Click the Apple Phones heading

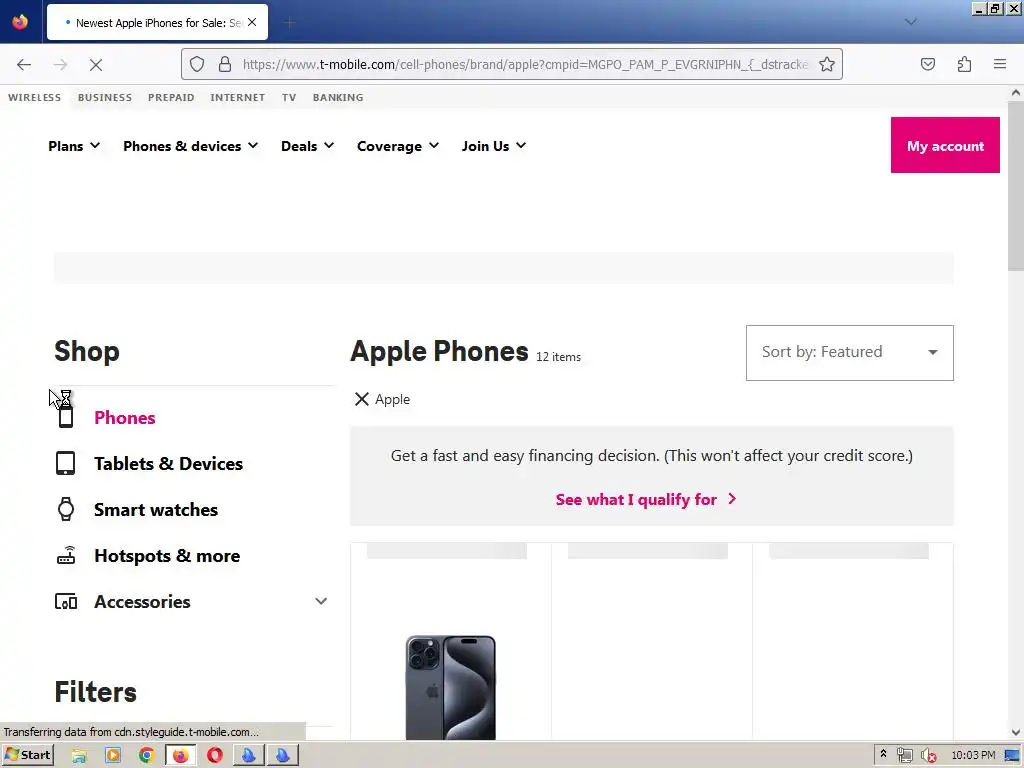point(440,351)
